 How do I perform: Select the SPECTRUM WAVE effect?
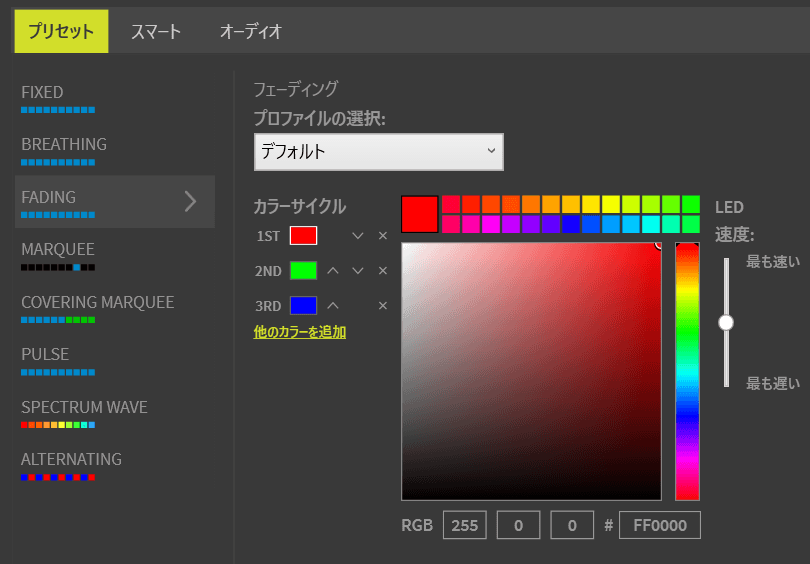[x=84, y=414]
